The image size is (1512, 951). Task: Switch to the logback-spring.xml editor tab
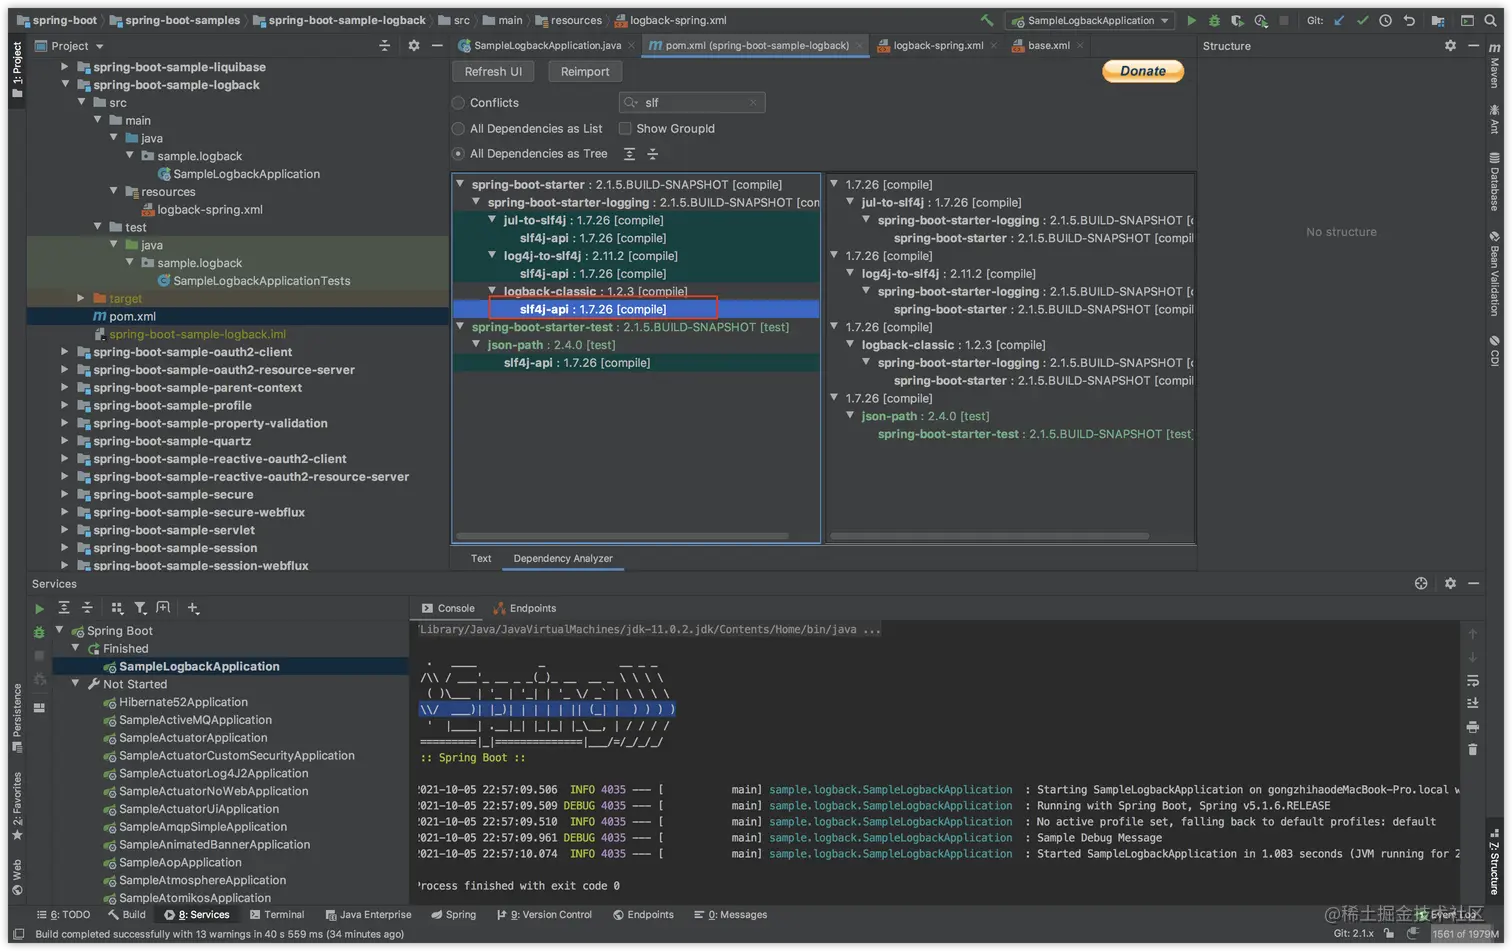936,46
